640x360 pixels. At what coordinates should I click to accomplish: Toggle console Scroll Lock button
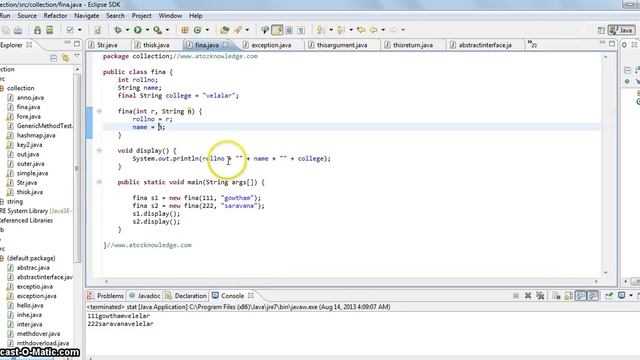(x=568, y=296)
